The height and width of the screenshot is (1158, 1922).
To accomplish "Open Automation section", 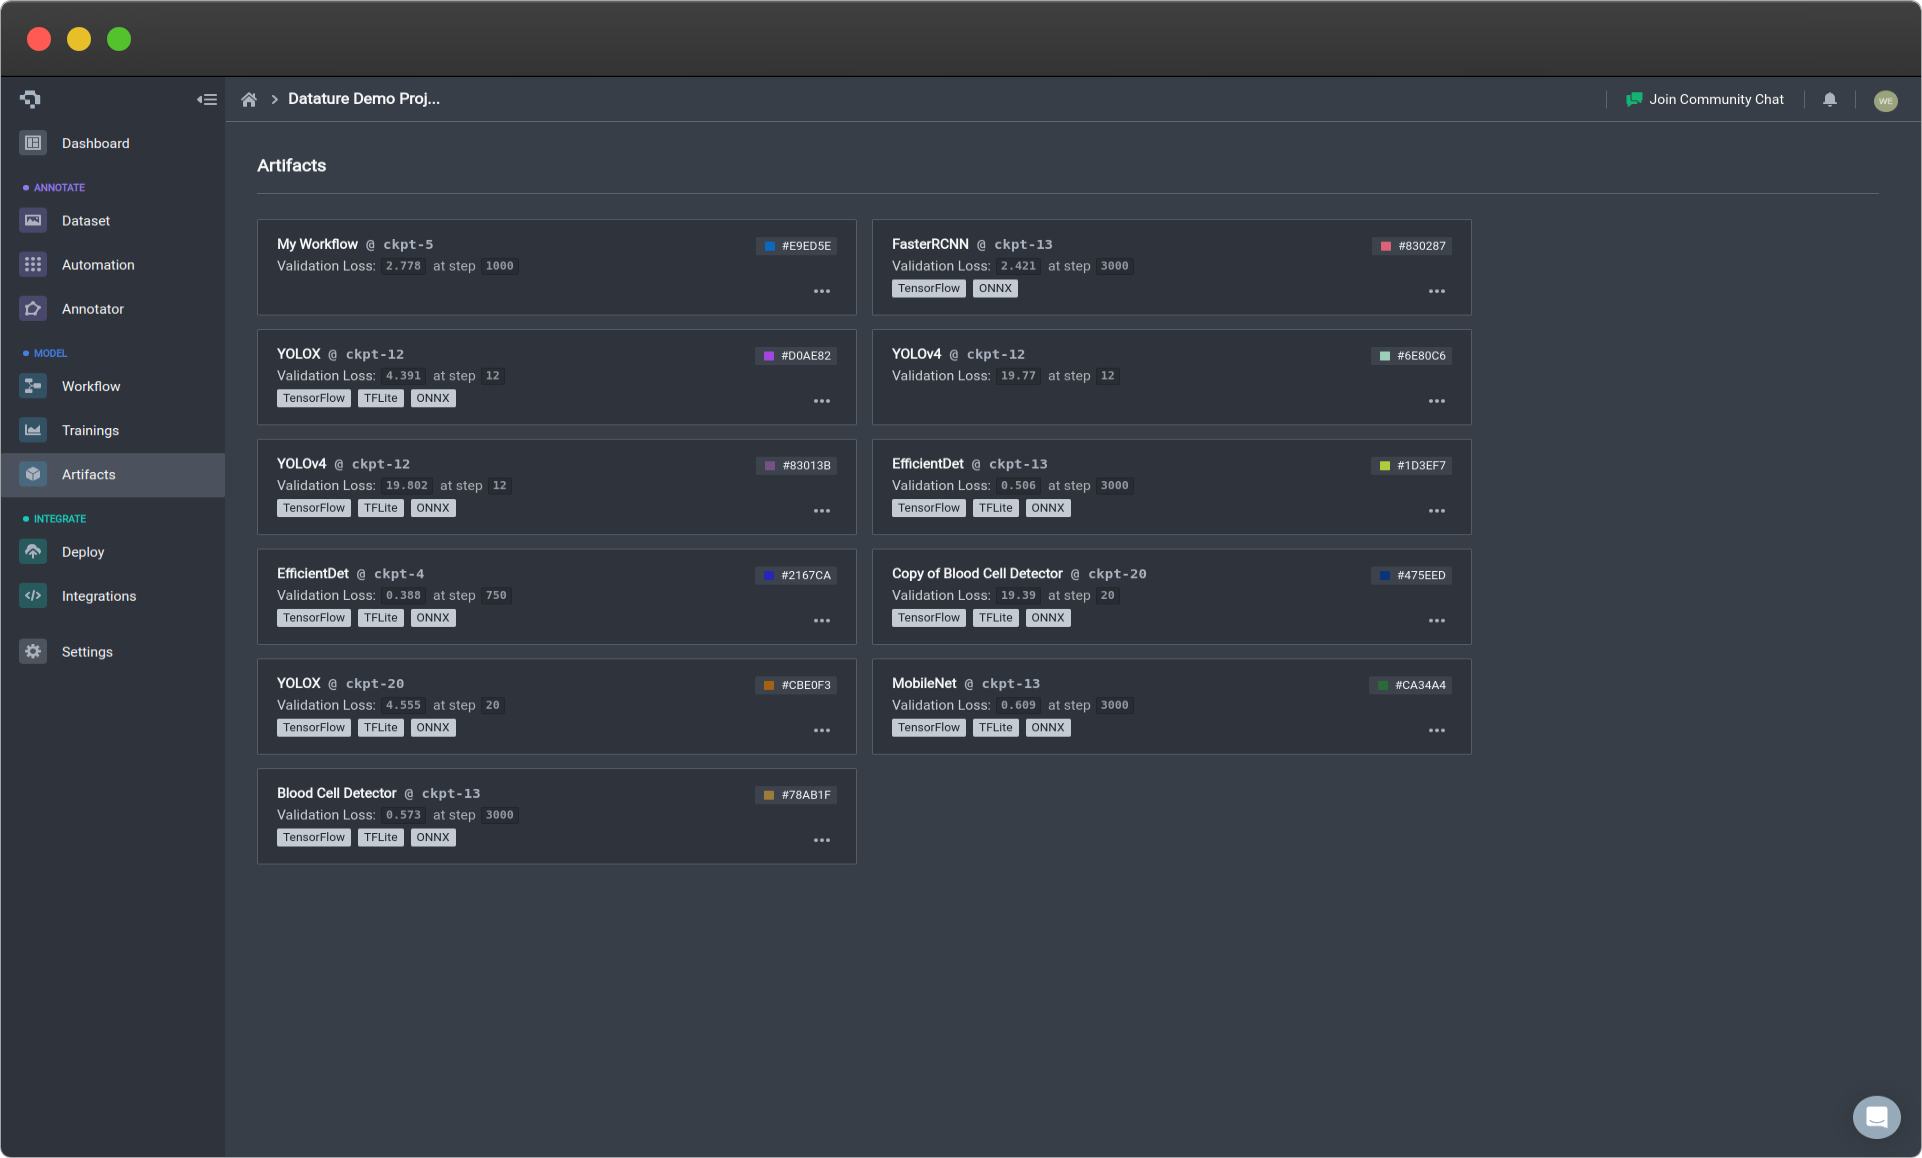I will click(x=98, y=265).
